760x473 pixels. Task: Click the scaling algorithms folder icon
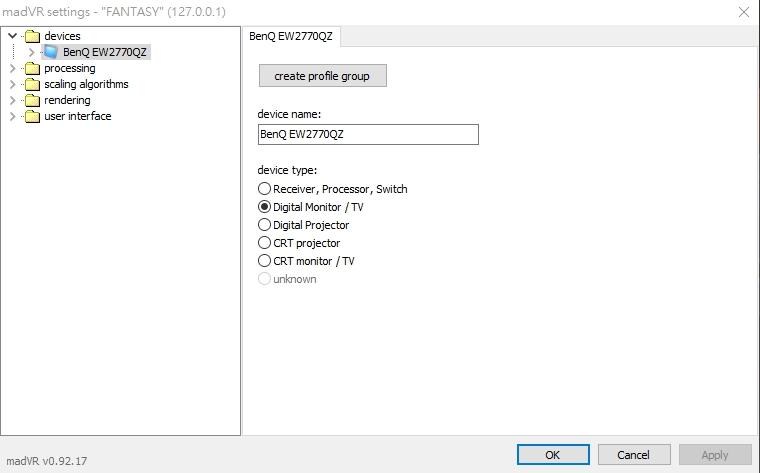pyautogui.click(x=32, y=84)
